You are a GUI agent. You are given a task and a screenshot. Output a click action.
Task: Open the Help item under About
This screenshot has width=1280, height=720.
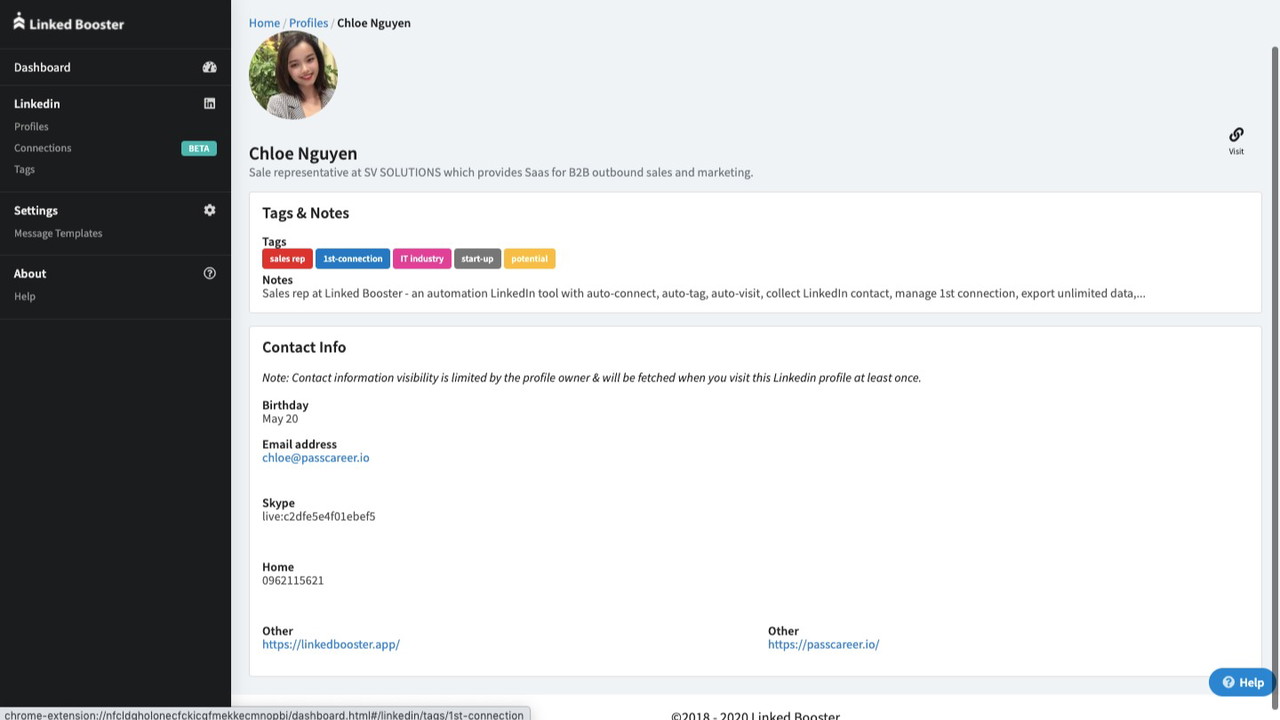[25, 296]
